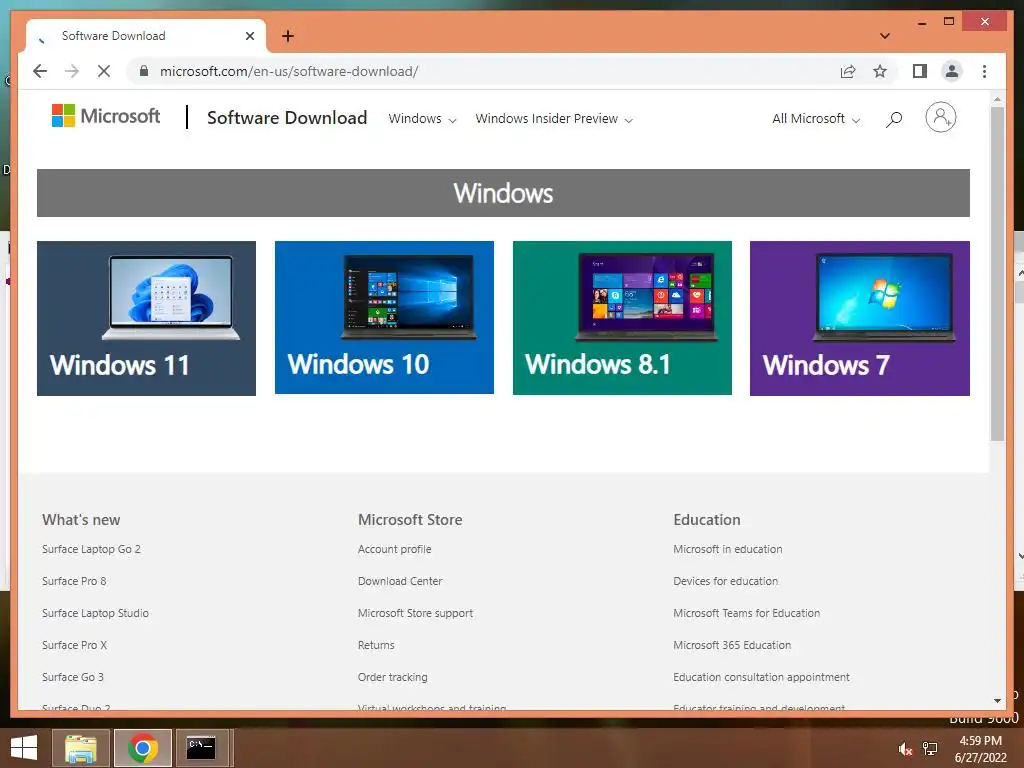
Task: Open Microsoft Store support link
Action: pyautogui.click(x=415, y=613)
